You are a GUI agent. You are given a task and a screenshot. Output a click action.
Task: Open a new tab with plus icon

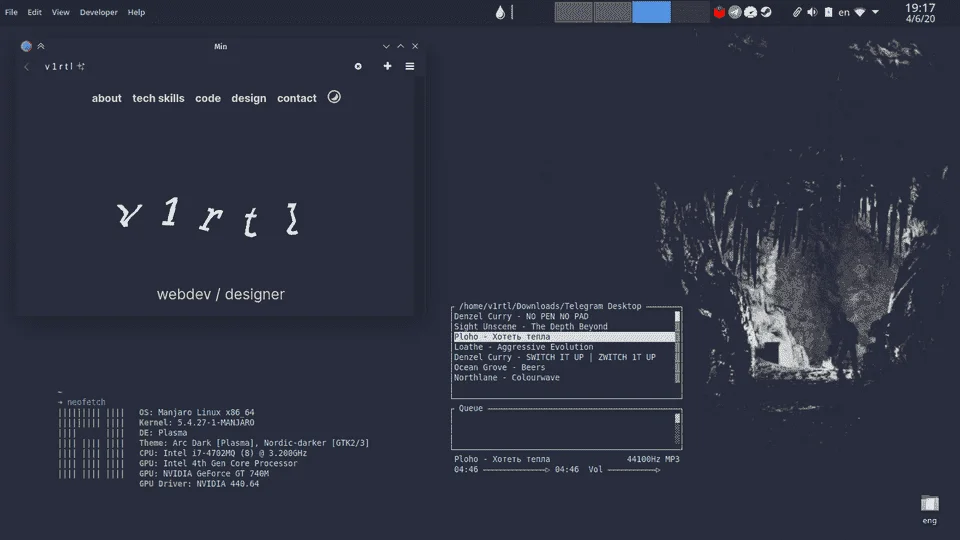388,66
